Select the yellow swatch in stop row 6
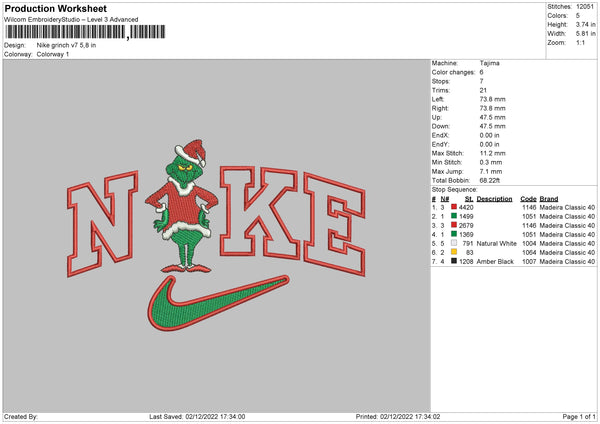This screenshot has height=424, width=600. pyautogui.click(x=454, y=252)
